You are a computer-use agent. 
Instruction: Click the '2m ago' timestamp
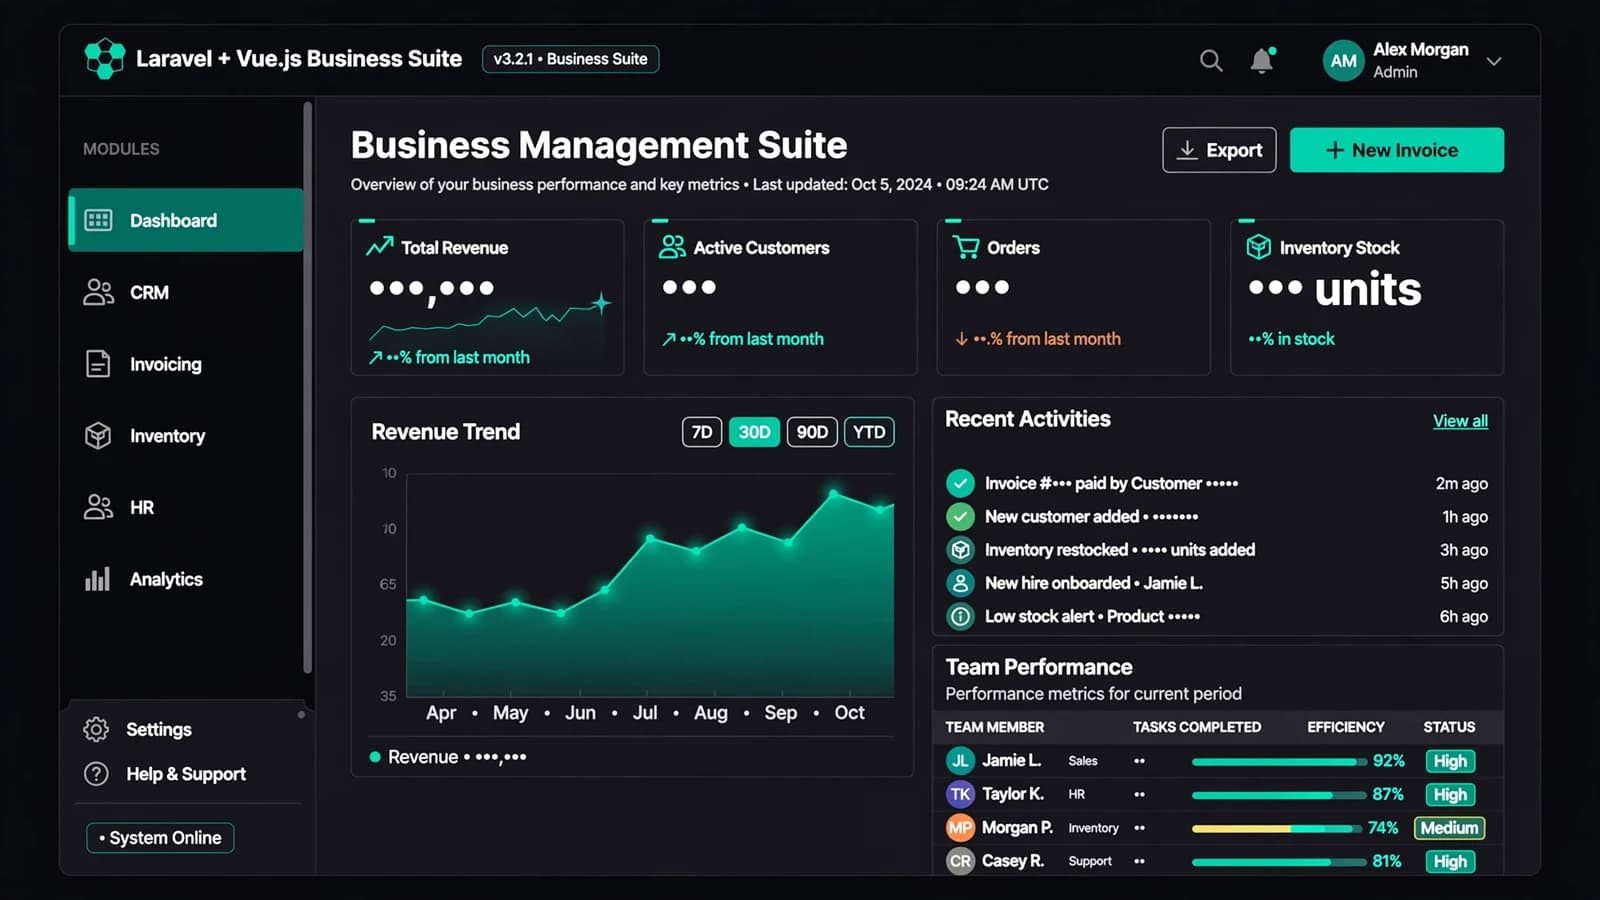click(x=1461, y=484)
